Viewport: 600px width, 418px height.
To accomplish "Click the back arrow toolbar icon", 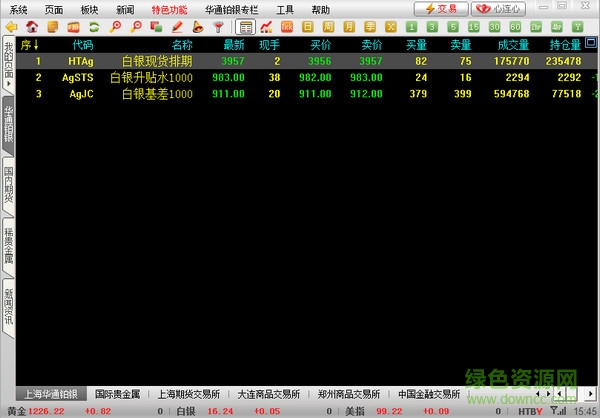I will tap(11, 27).
